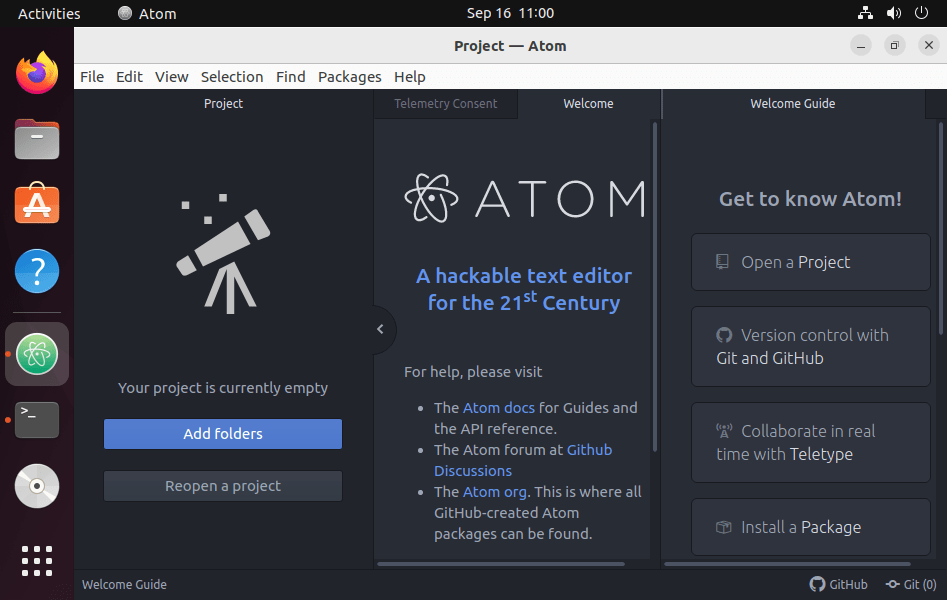
Task: Select the Teletype antenna icon
Action: coord(723,430)
